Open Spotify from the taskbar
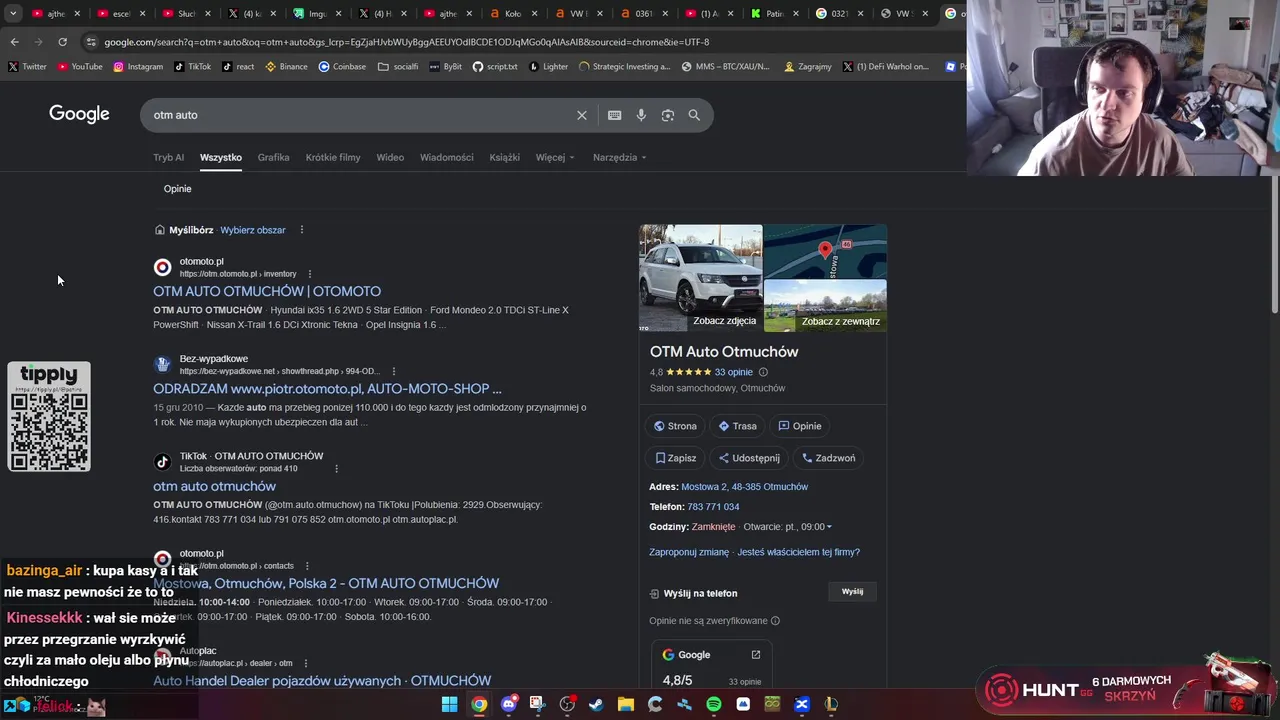This screenshot has width=1280, height=720. point(713,705)
